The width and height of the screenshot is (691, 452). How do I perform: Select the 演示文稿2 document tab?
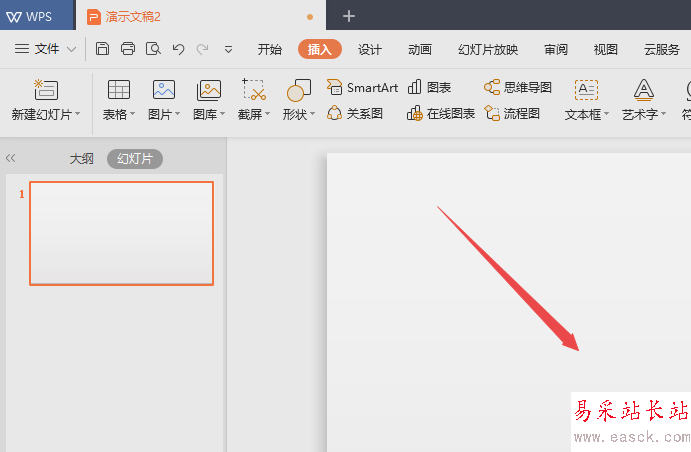(201, 17)
